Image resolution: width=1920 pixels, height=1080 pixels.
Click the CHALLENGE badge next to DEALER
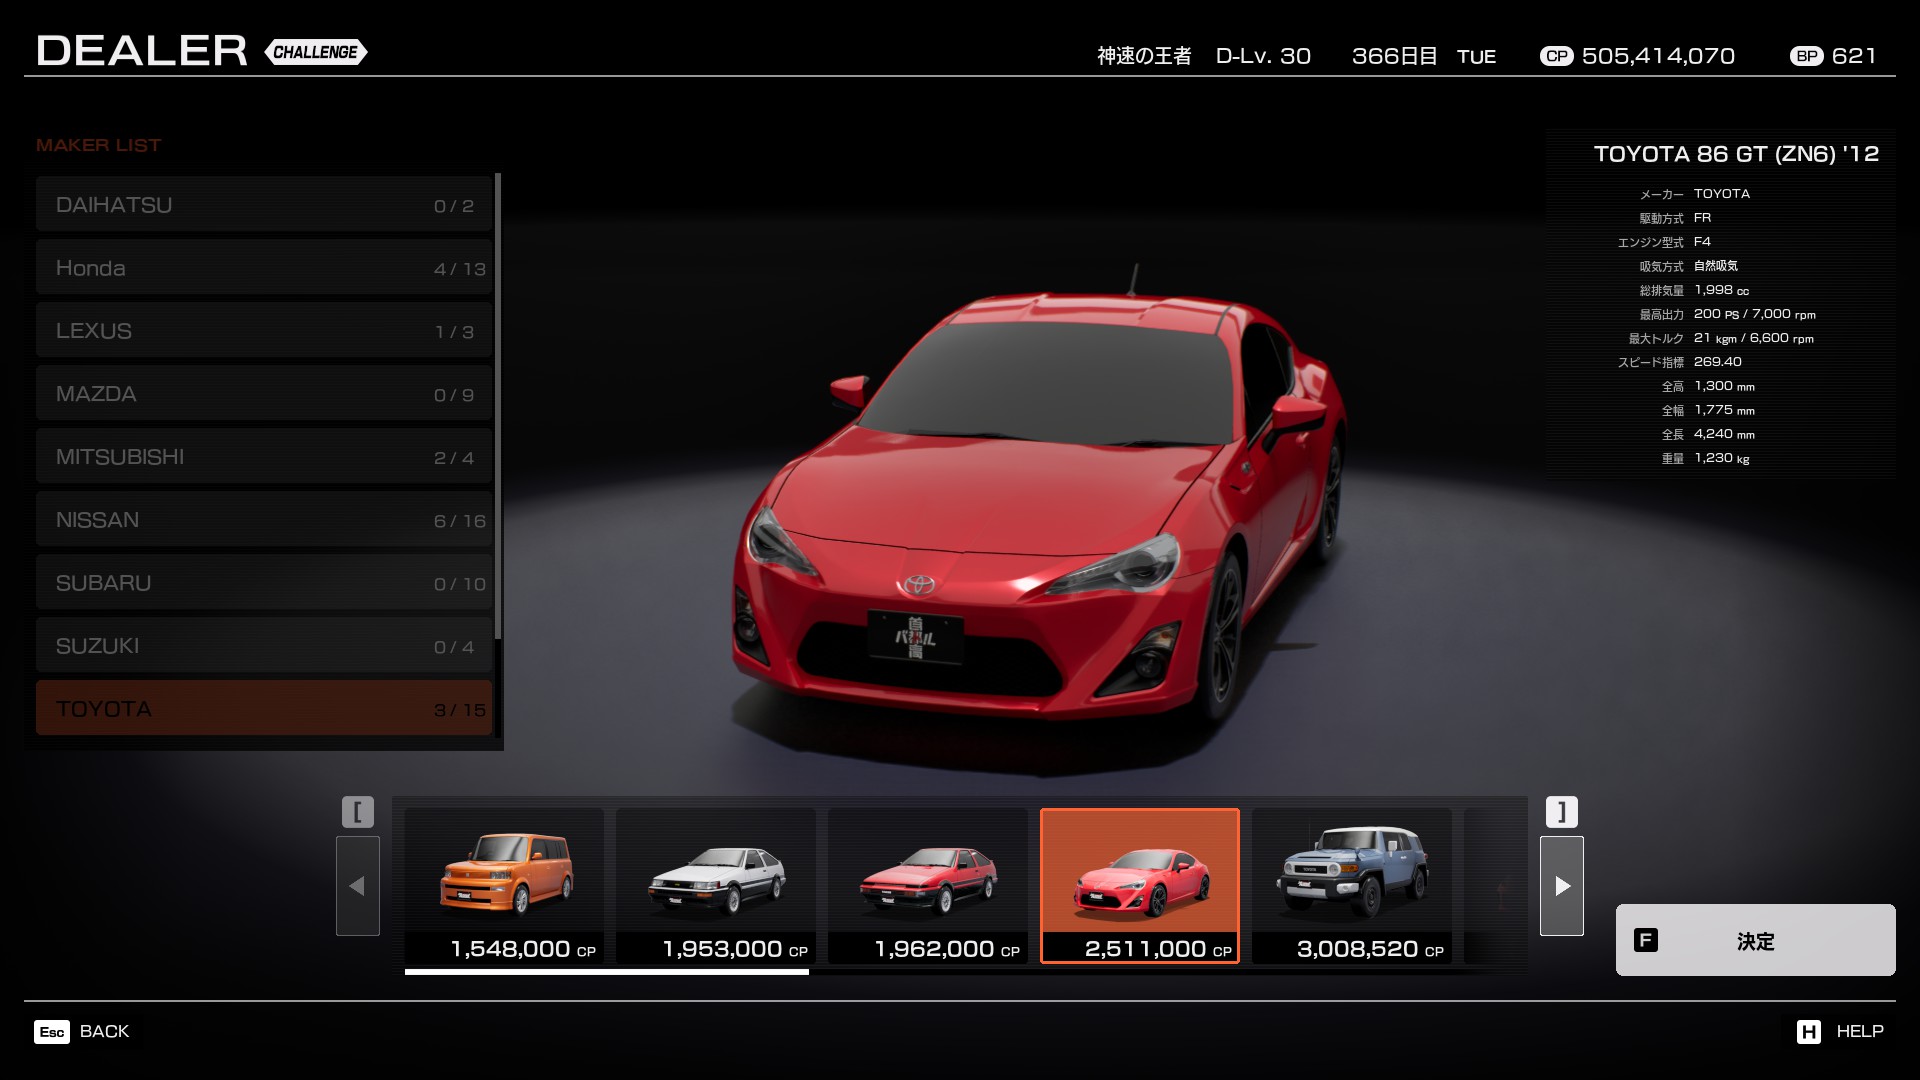316,52
